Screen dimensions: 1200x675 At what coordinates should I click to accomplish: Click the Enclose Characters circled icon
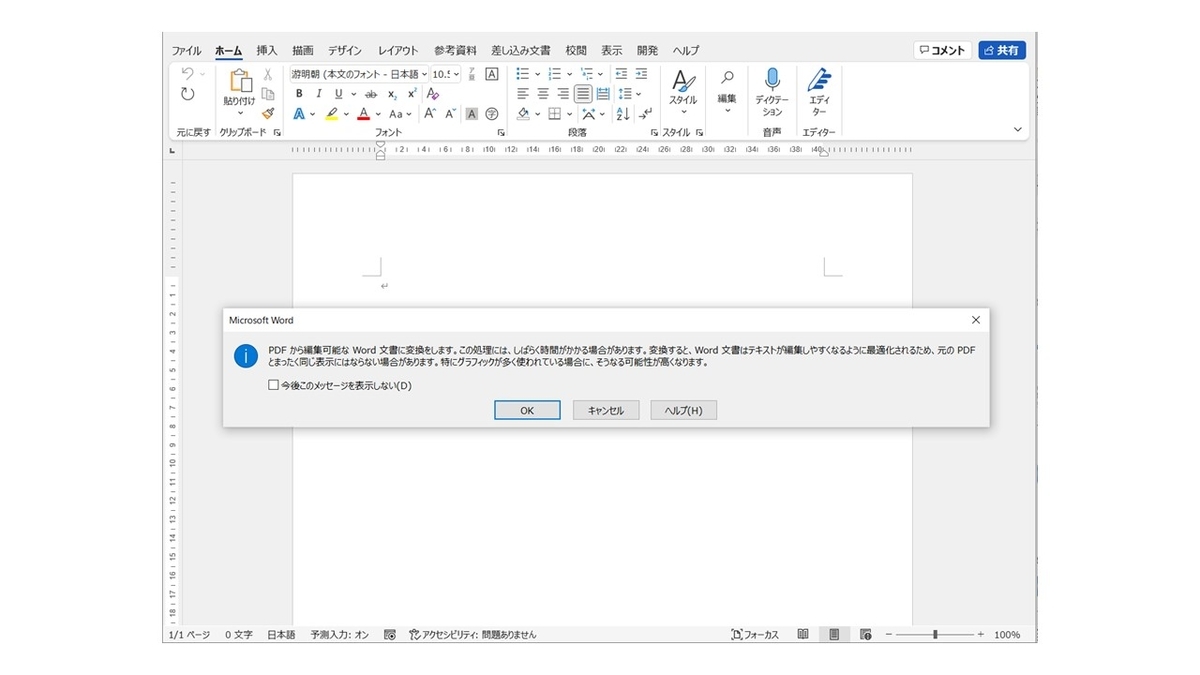492,114
